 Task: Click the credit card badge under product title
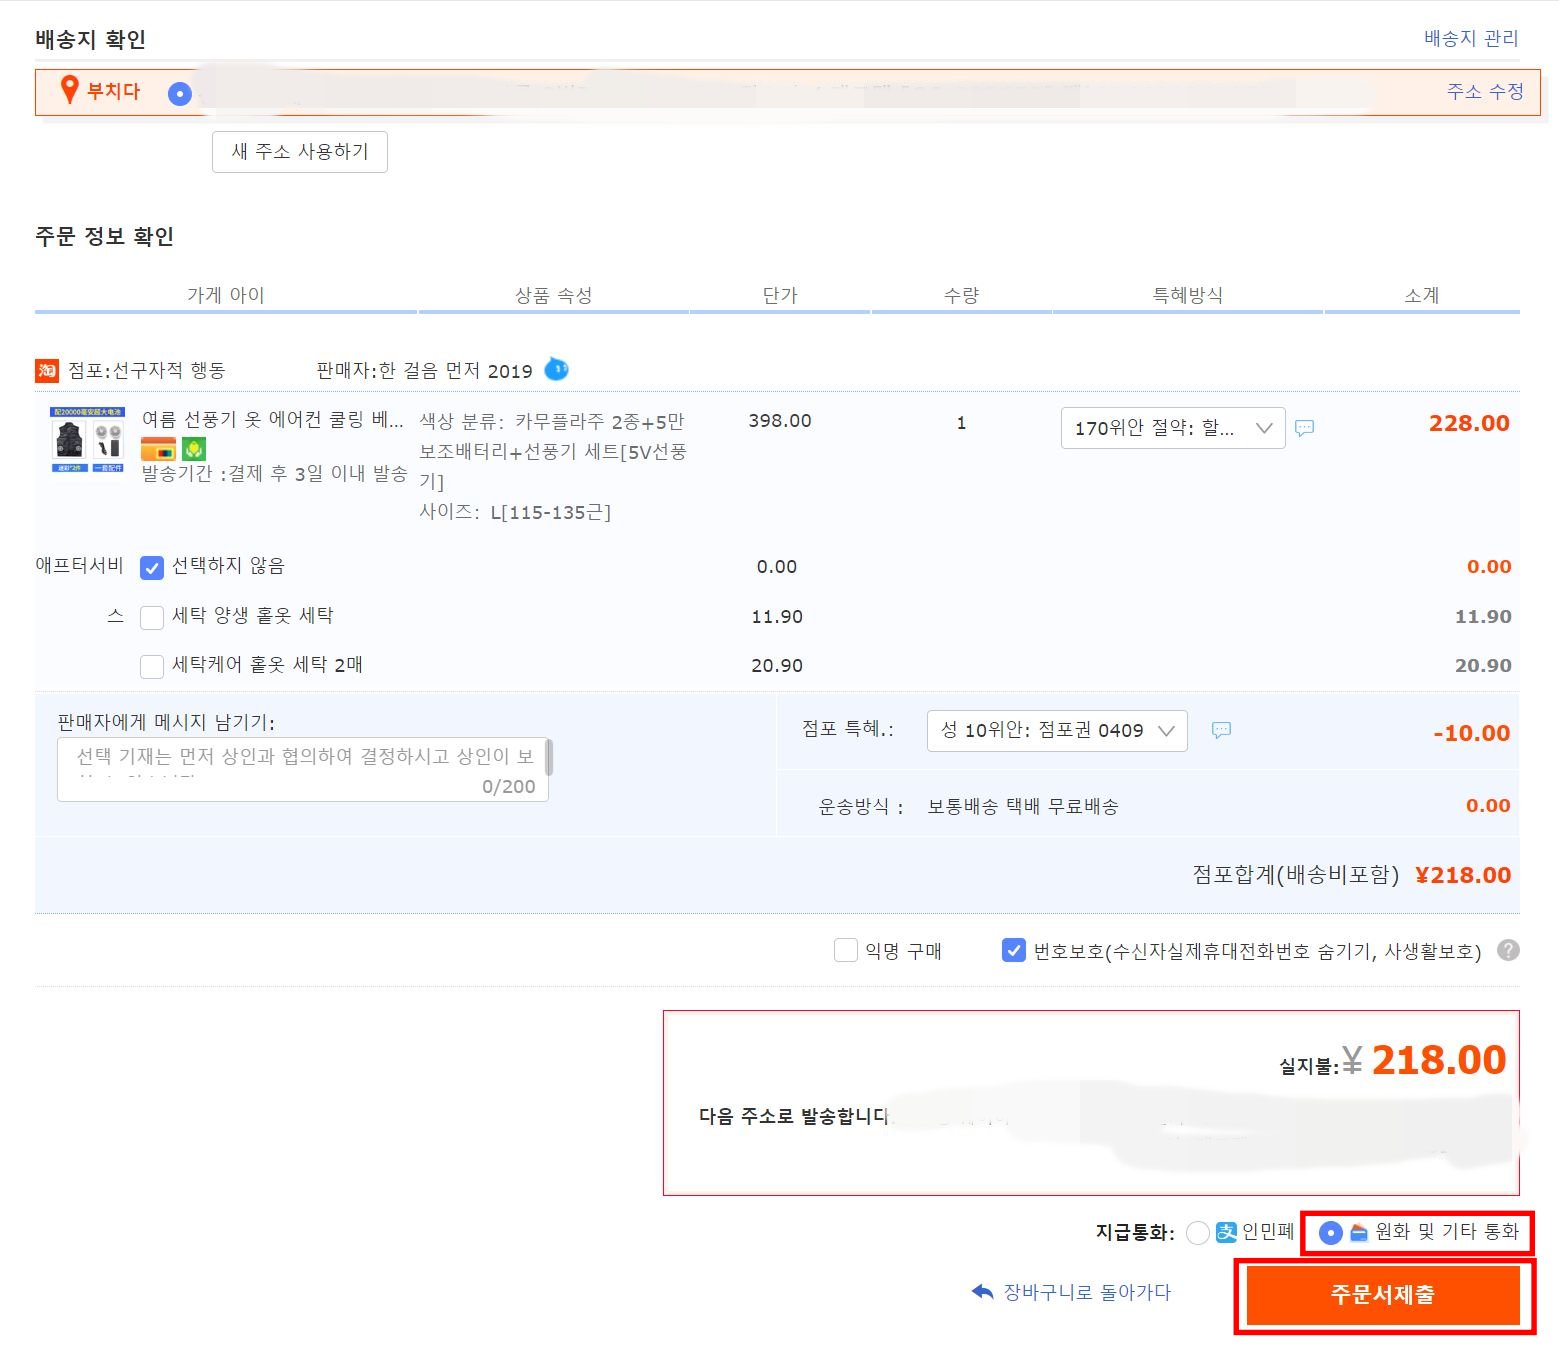click(158, 449)
